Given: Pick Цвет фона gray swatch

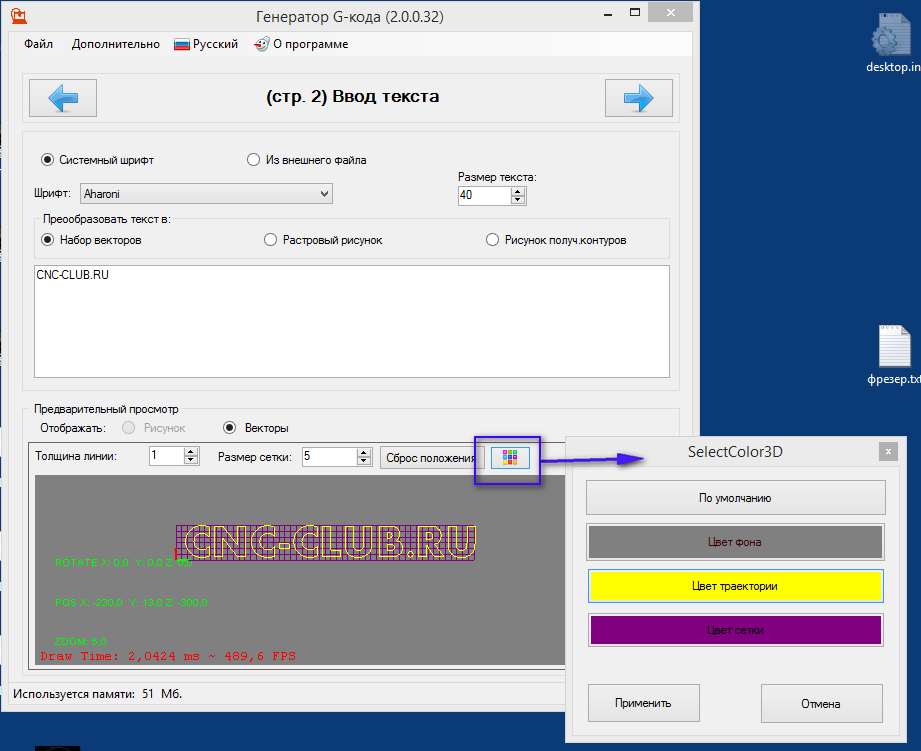Looking at the screenshot, I should [x=735, y=542].
